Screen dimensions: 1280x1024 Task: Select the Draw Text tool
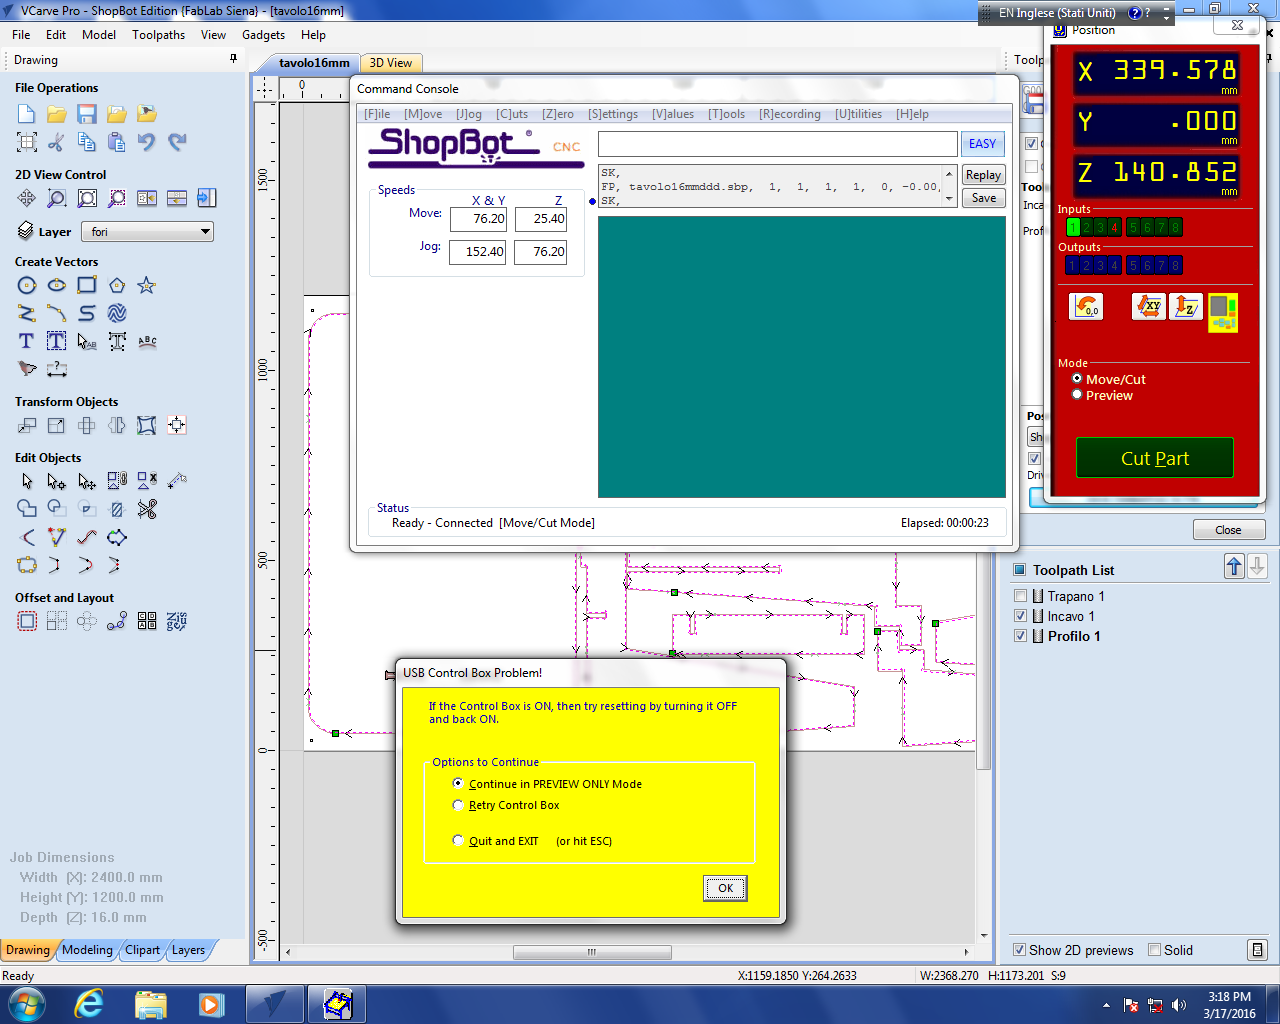[x=27, y=342]
